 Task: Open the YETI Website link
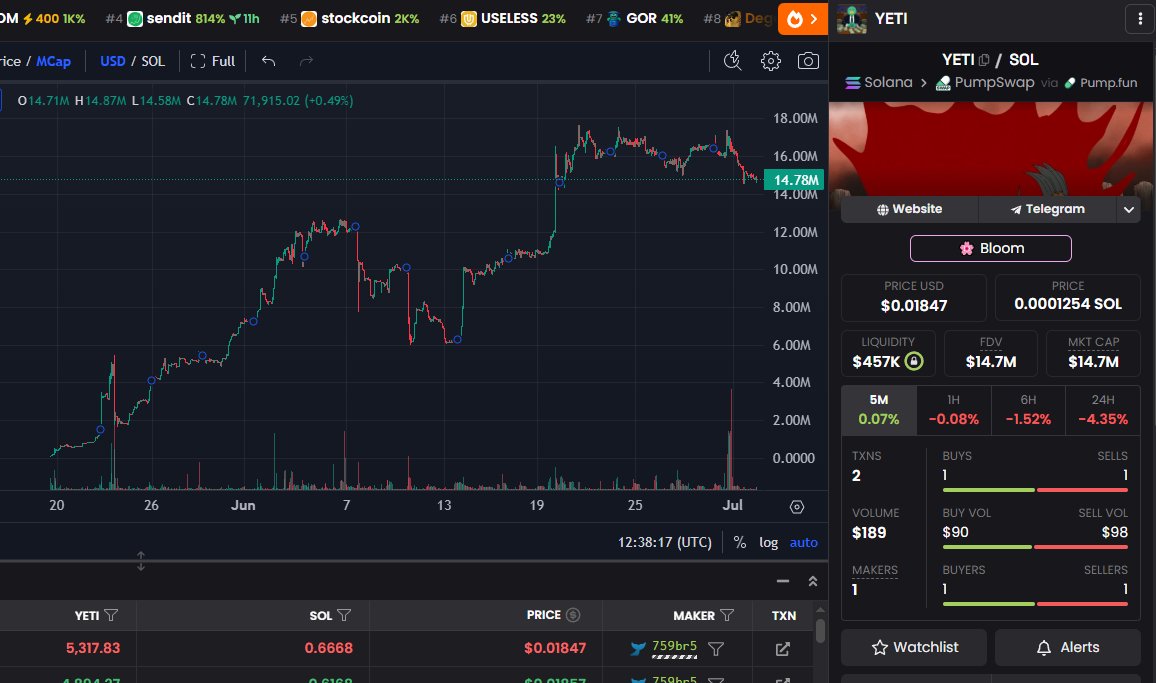pyautogui.click(x=909, y=209)
